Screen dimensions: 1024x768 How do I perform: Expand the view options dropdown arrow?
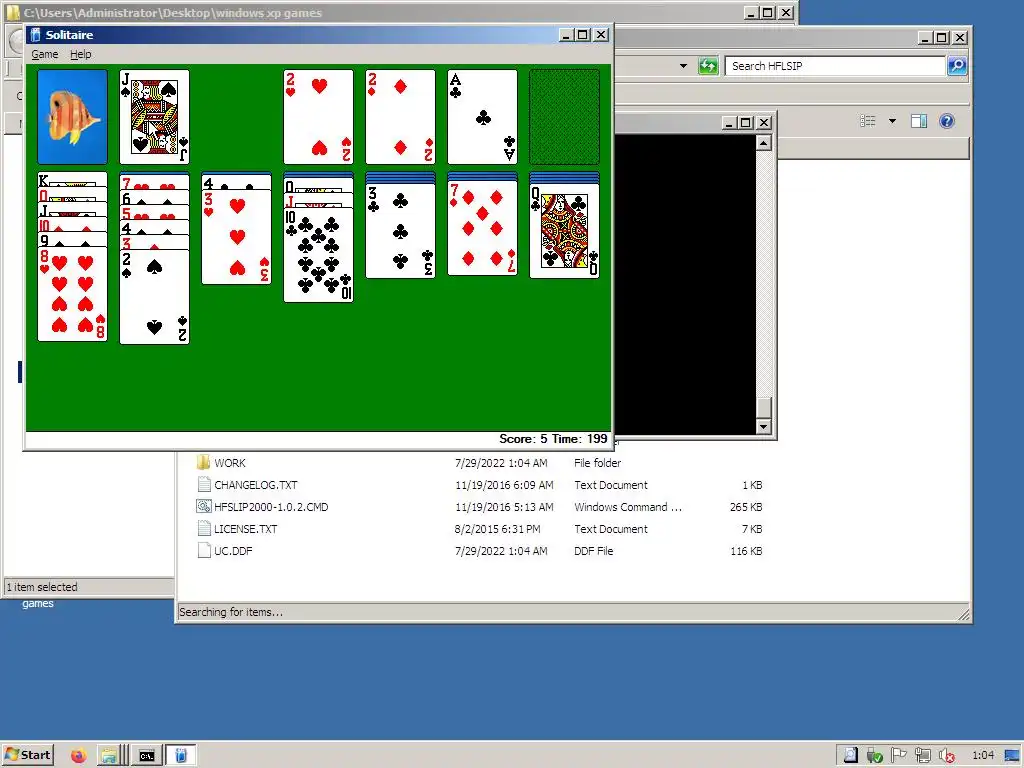click(892, 121)
